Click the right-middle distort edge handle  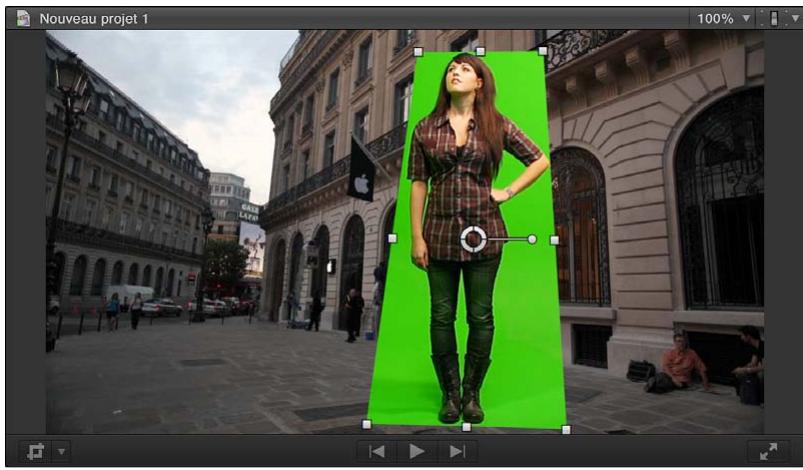[554, 240]
